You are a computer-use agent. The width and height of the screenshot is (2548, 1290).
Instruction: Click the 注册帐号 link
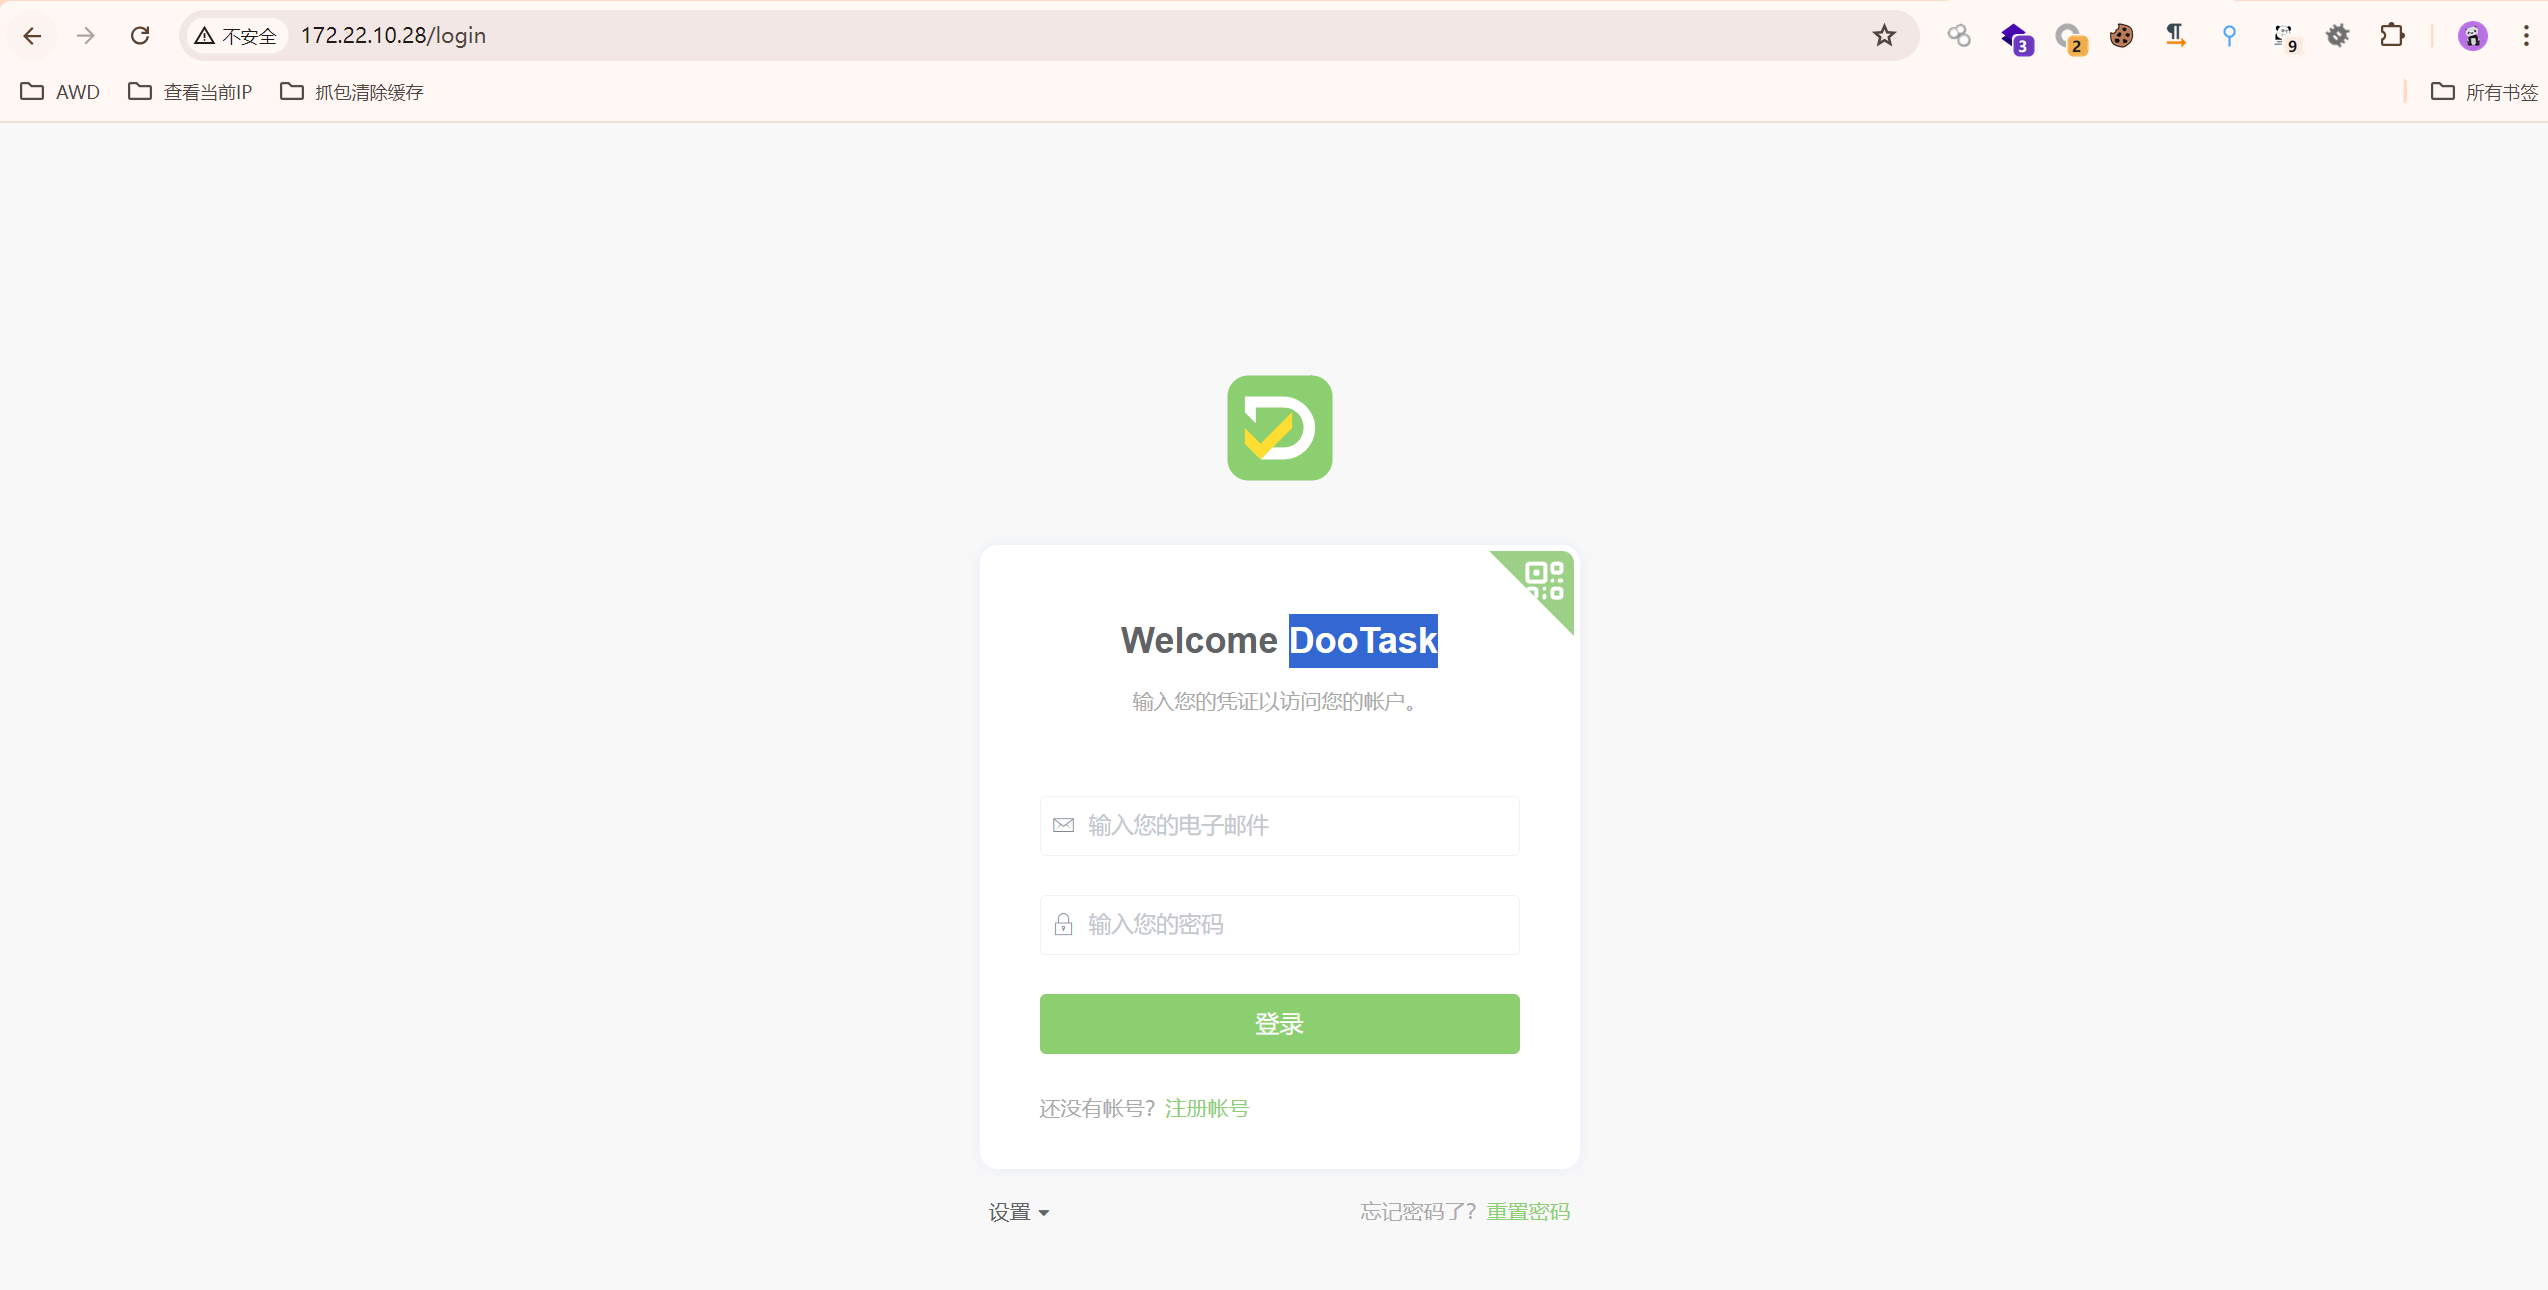(x=1207, y=1108)
